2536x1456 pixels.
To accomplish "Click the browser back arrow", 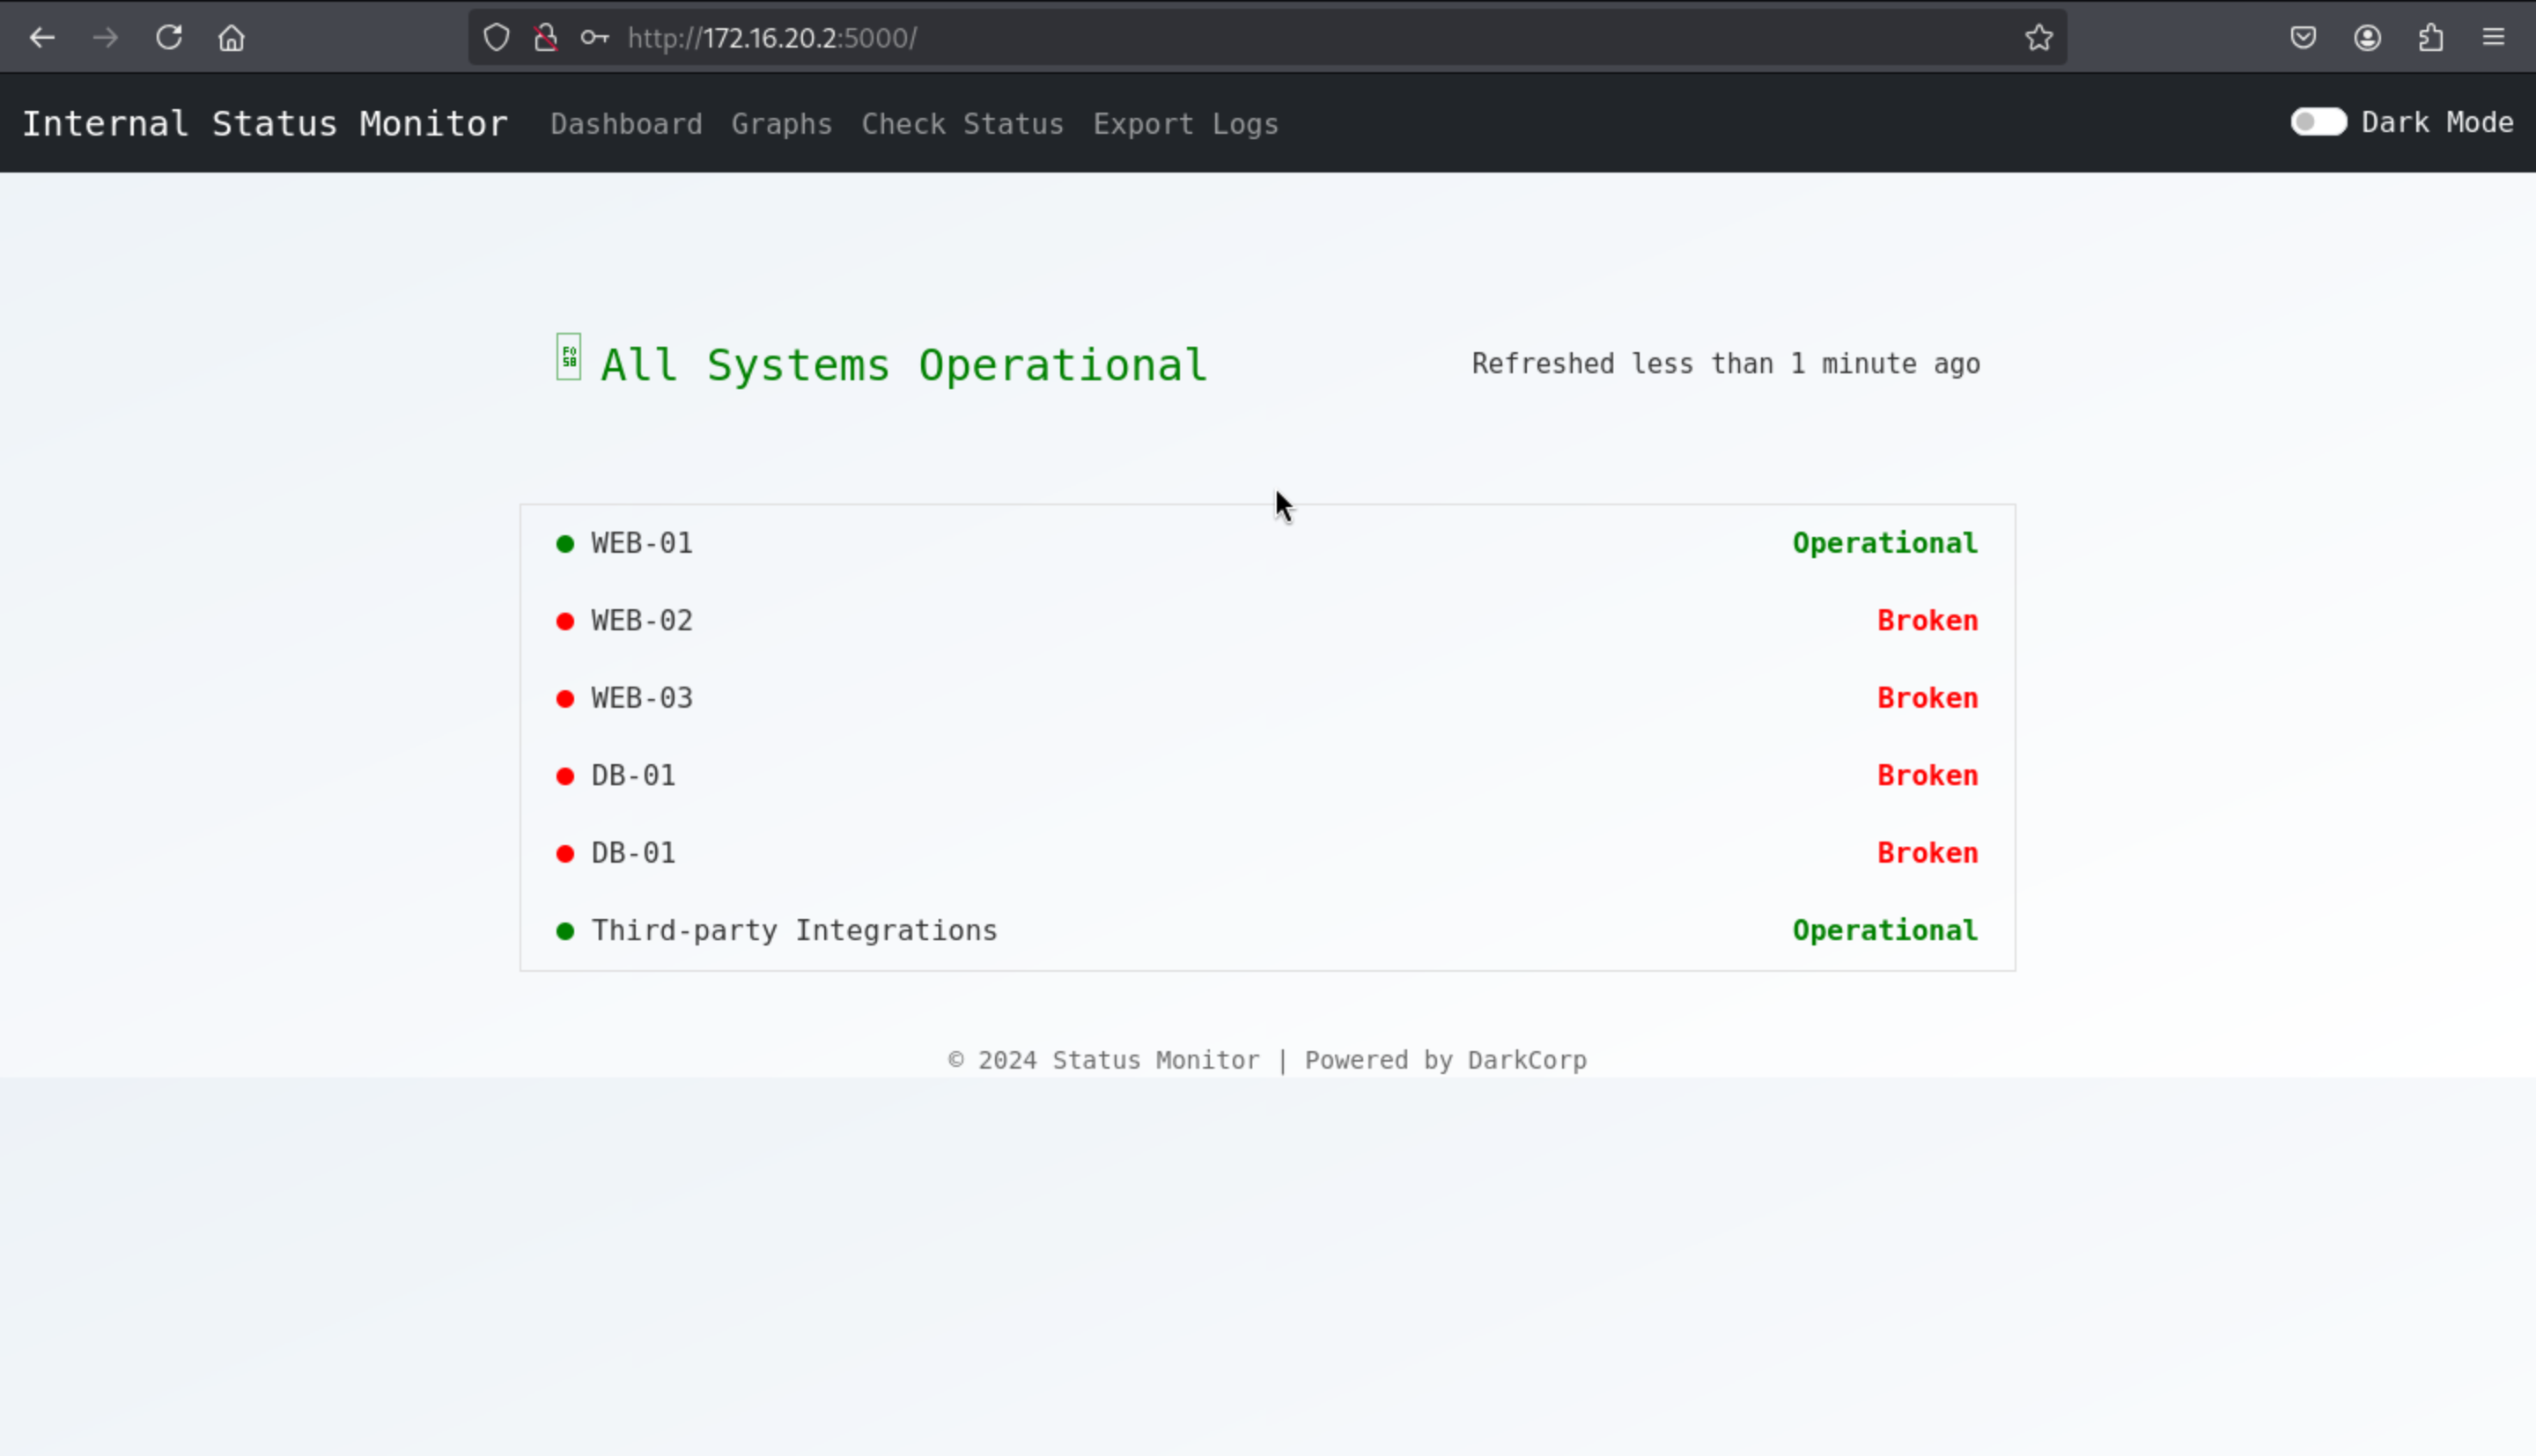I will click(x=42, y=38).
